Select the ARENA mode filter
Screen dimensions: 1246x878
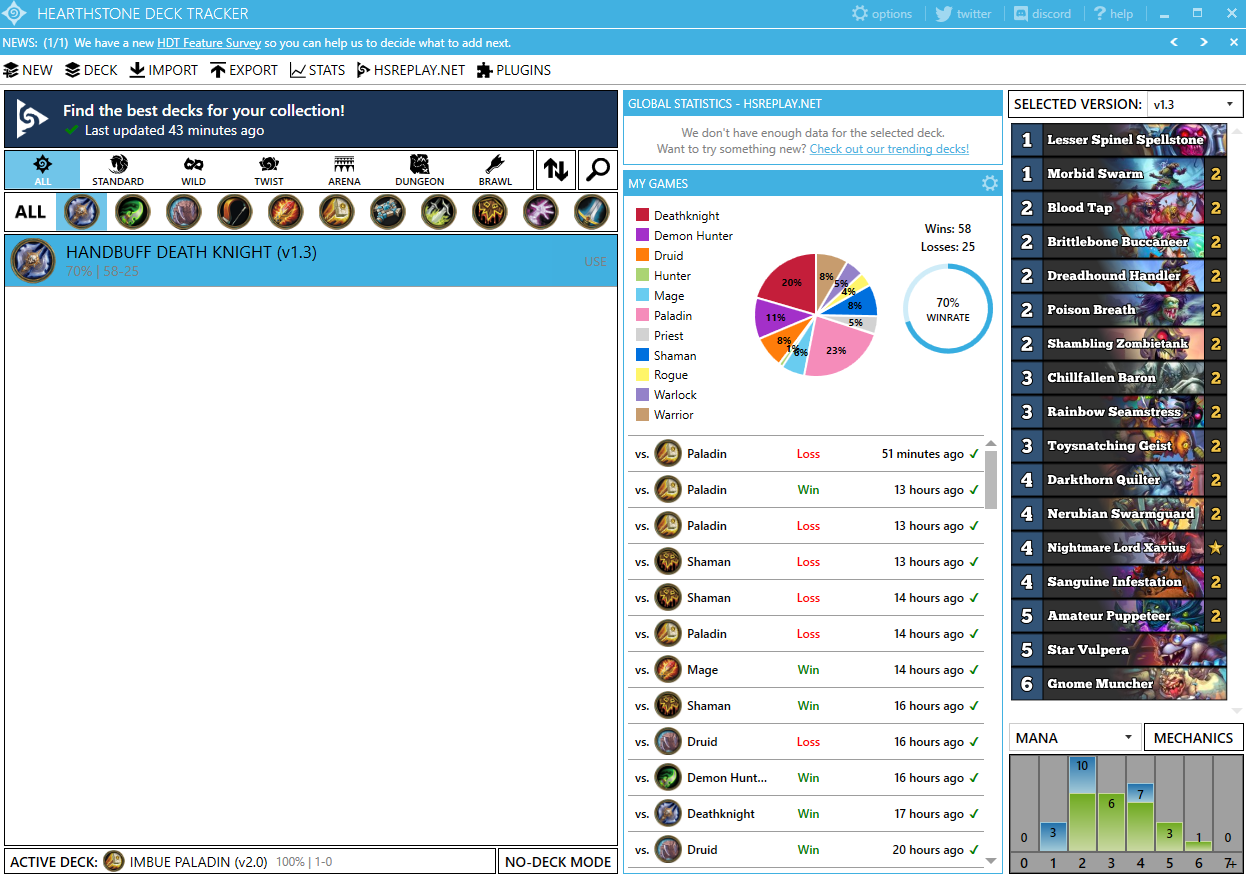344,170
